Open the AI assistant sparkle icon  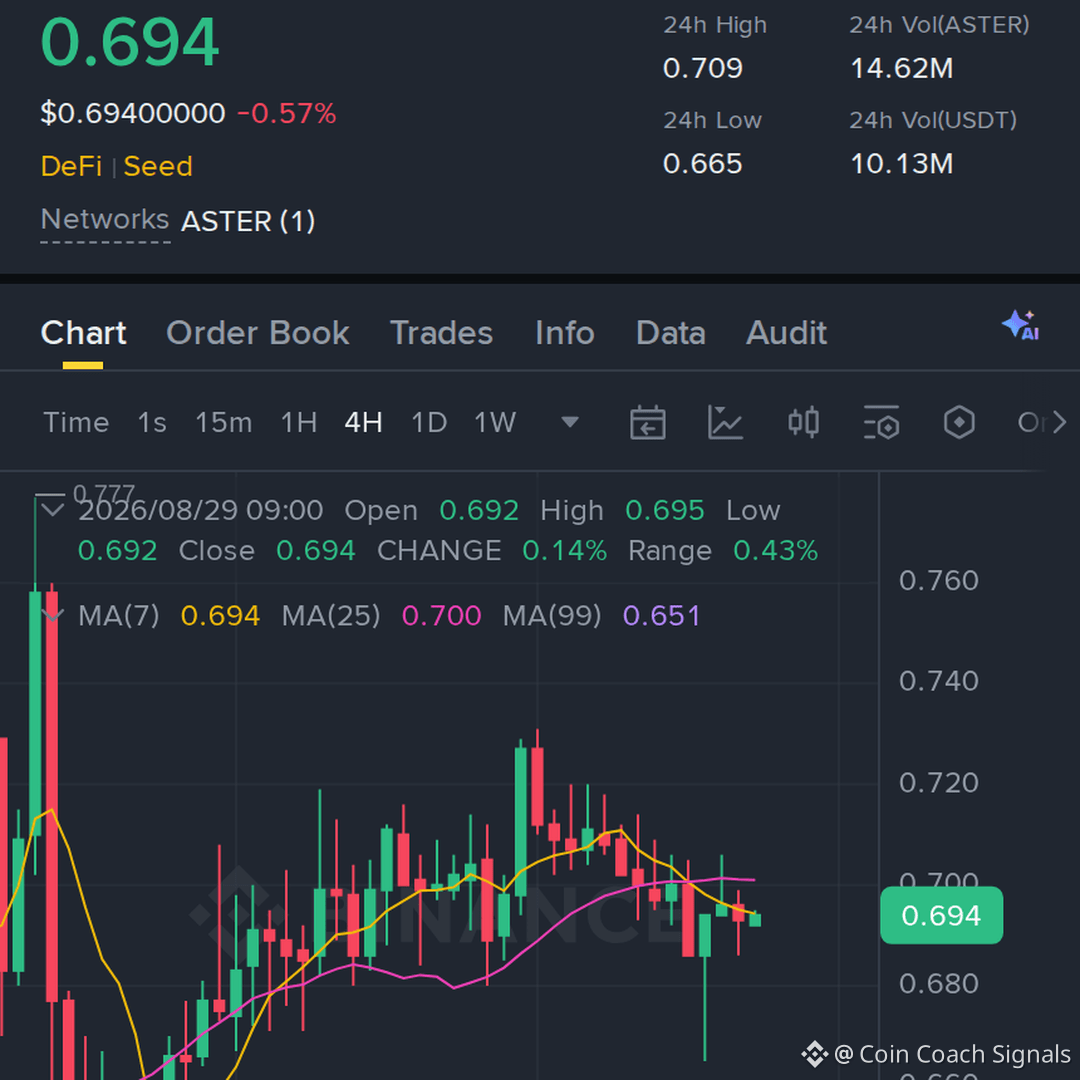point(1021,325)
